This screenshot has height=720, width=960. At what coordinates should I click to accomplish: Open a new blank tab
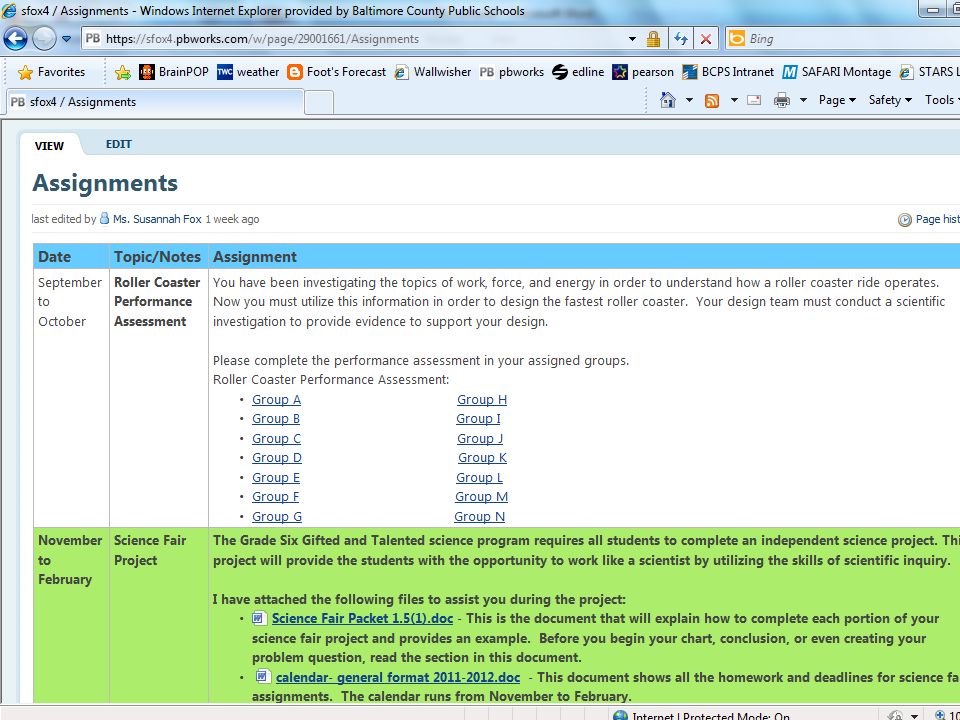[x=319, y=103]
